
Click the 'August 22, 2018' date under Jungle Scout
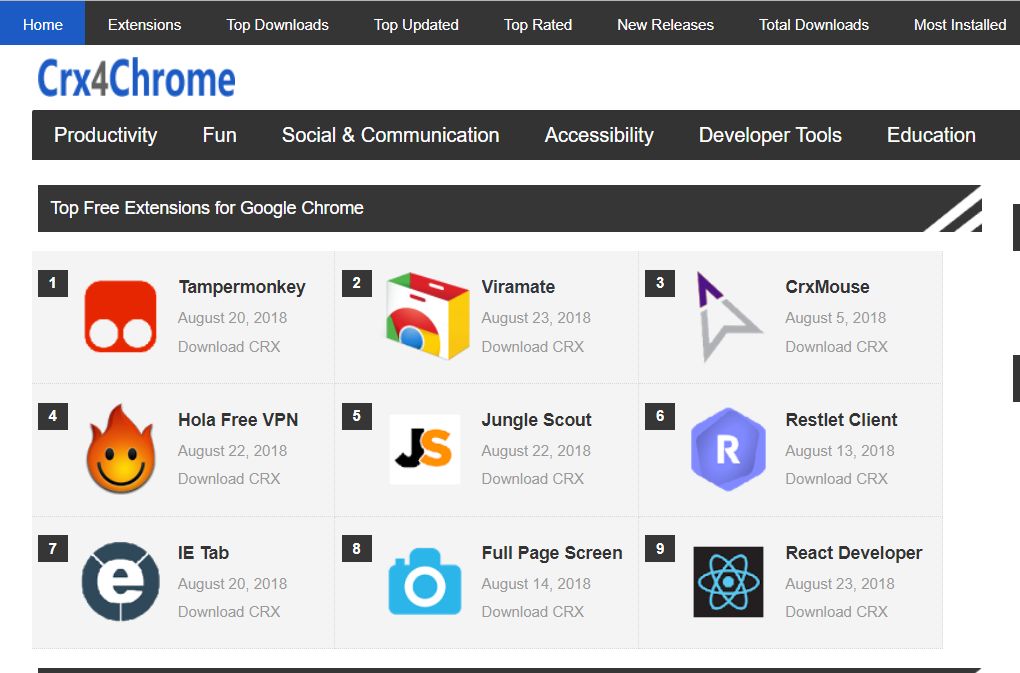tap(536, 451)
